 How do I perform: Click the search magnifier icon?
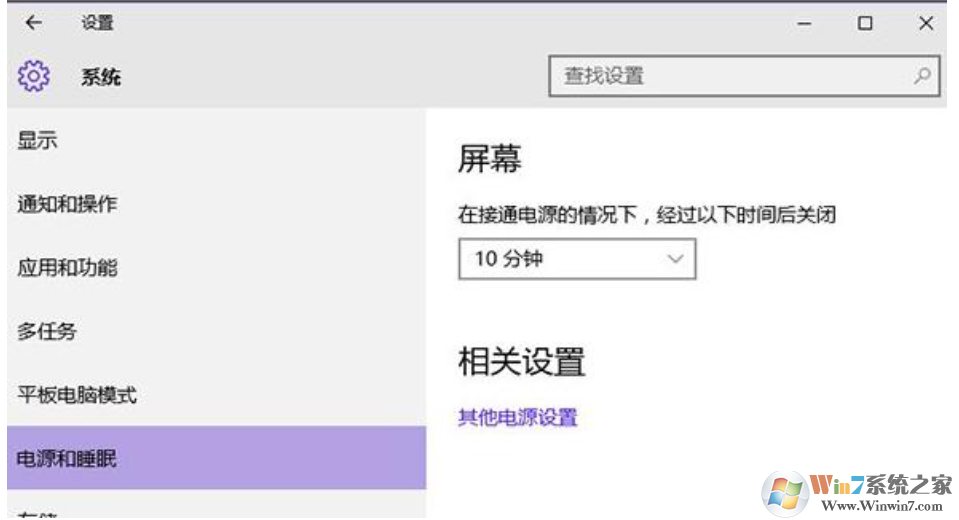coord(922,76)
